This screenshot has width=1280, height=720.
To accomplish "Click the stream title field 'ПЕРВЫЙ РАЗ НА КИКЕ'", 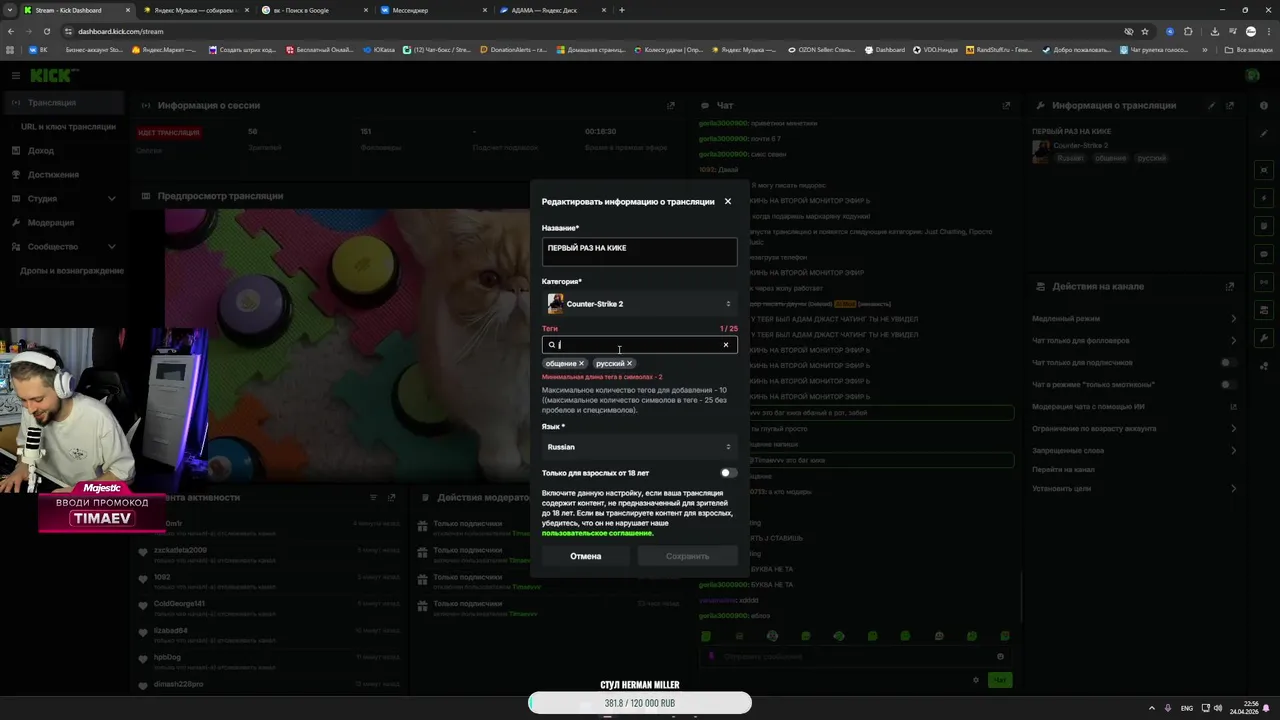I will tap(639, 251).
